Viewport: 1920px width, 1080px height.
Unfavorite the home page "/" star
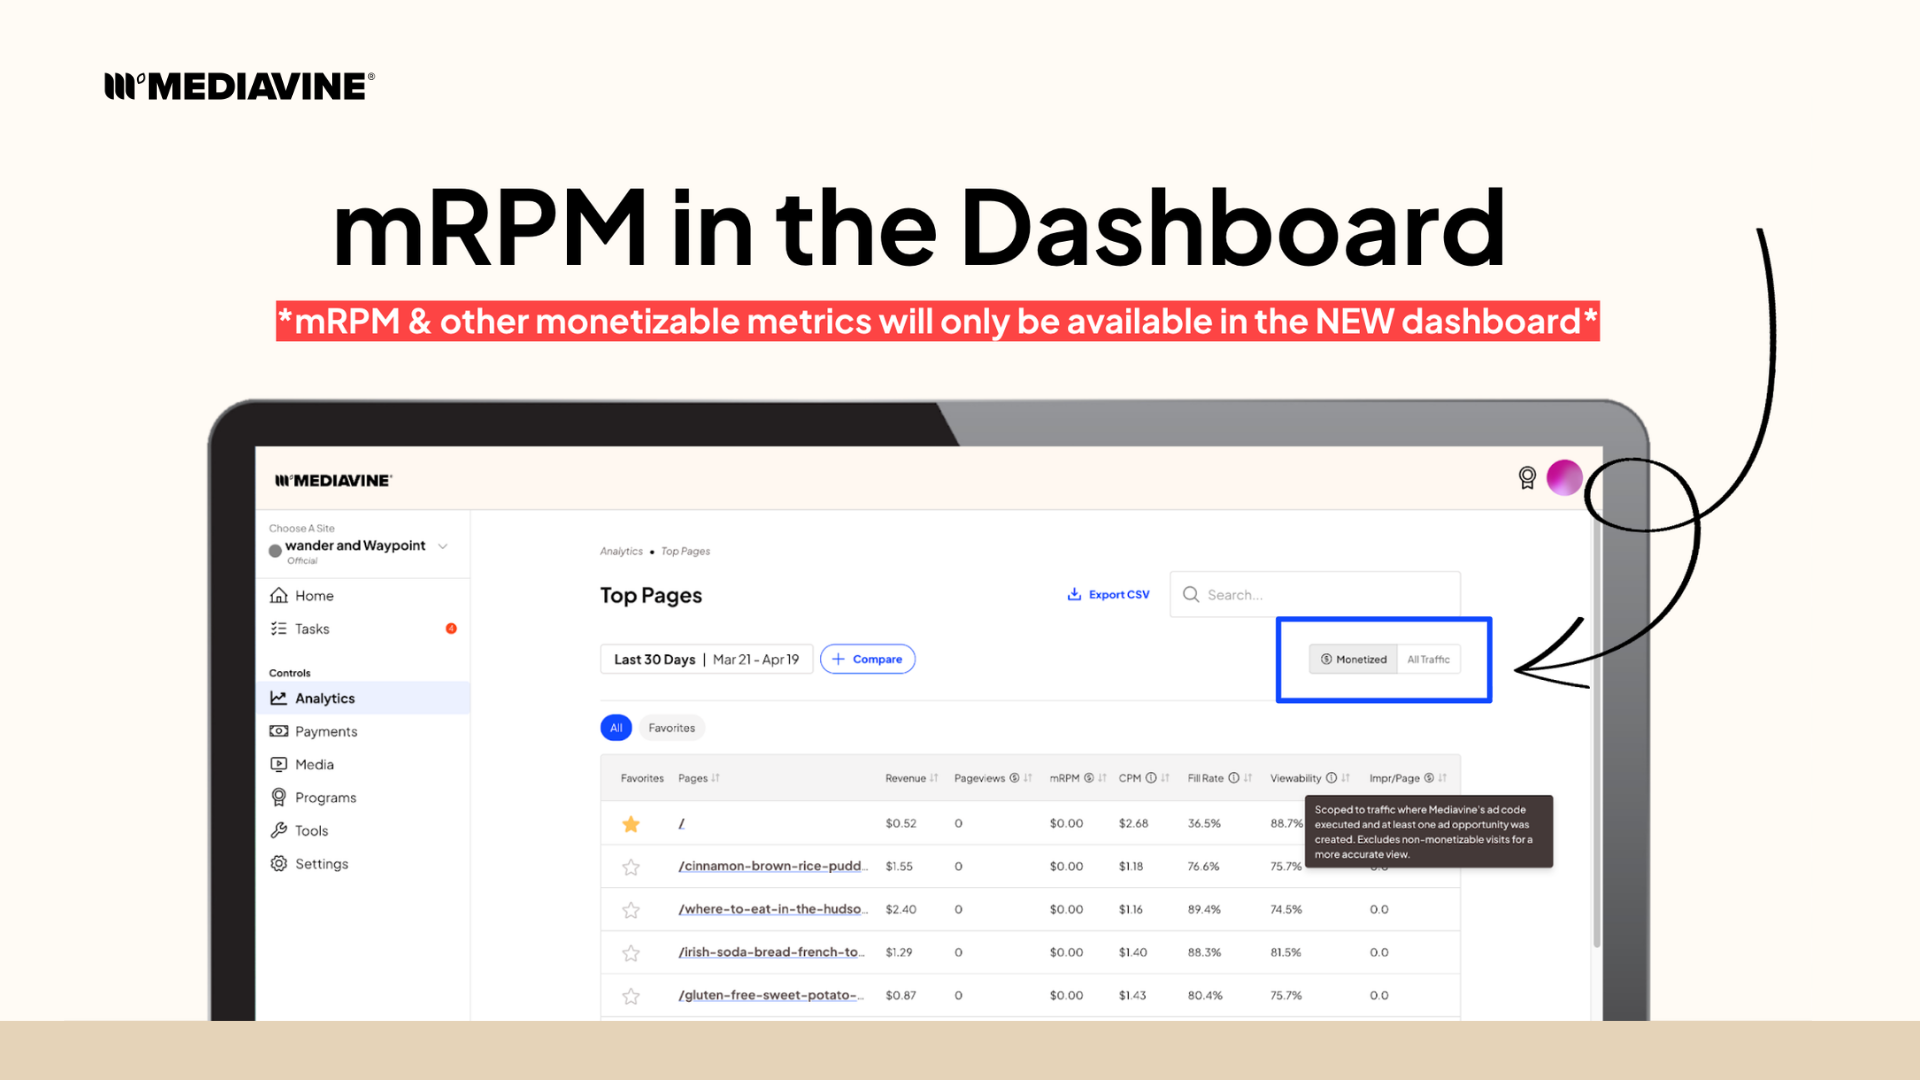click(x=631, y=824)
